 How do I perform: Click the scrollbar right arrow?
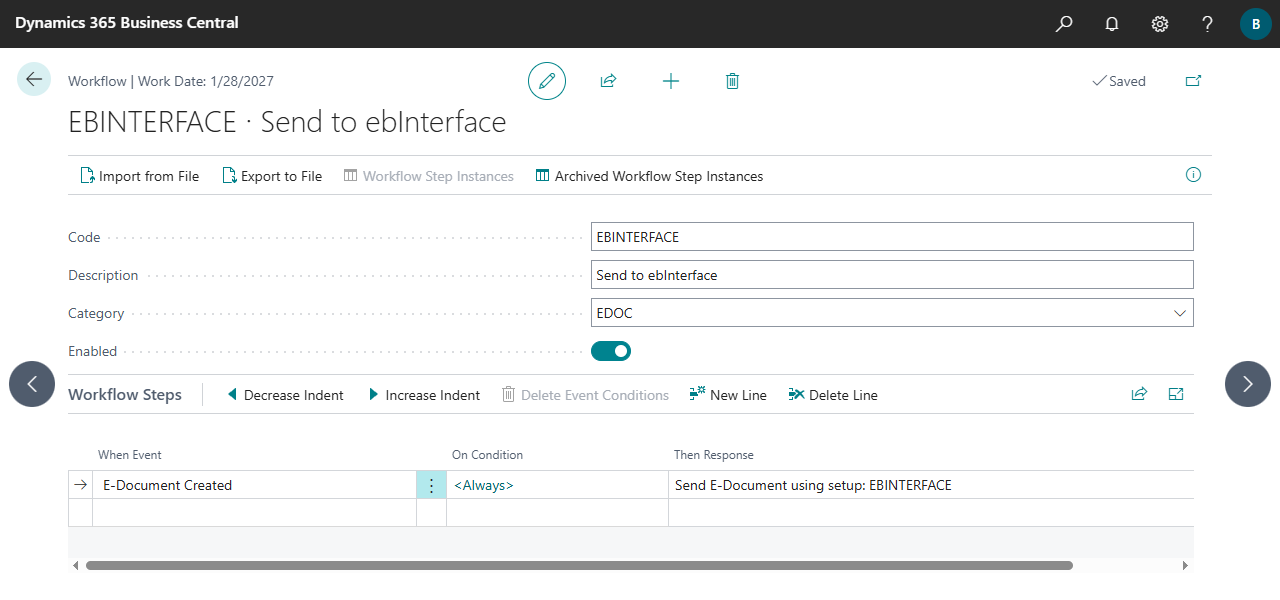(1186, 565)
